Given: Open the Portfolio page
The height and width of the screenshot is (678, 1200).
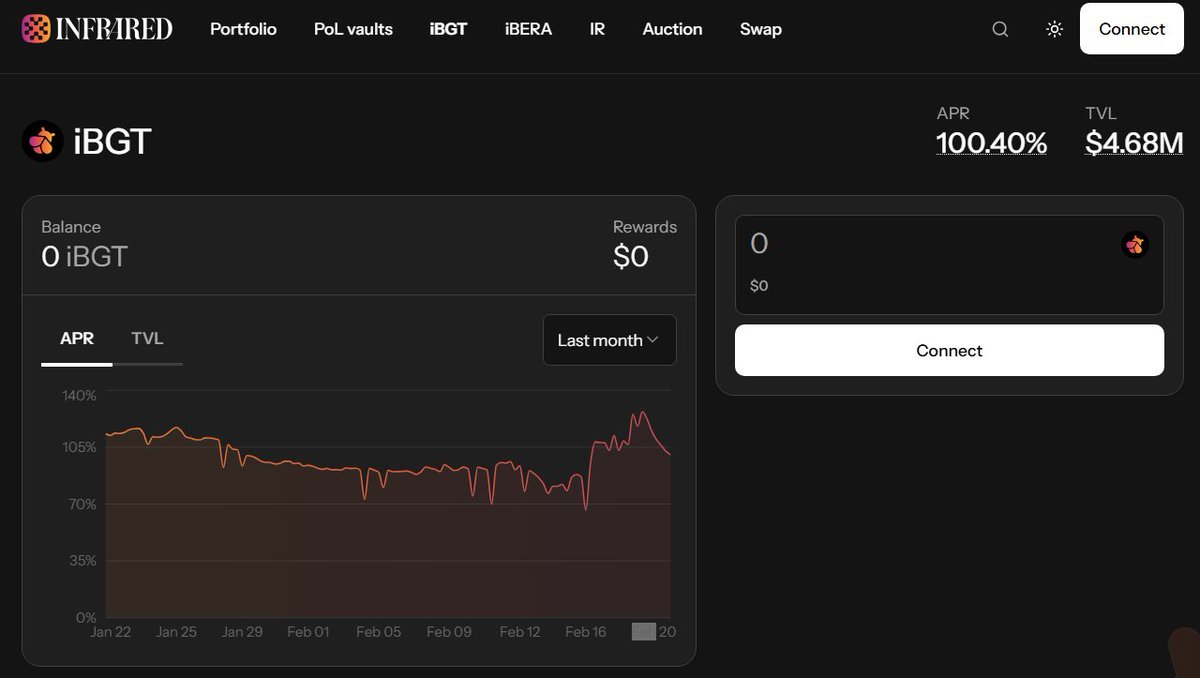Looking at the screenshot, I should point(243,29).
